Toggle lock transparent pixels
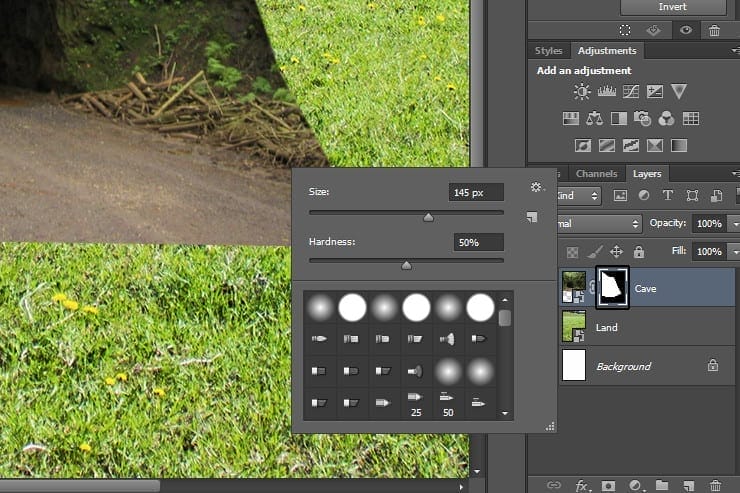740x493 pixels. tap(572, 252)
